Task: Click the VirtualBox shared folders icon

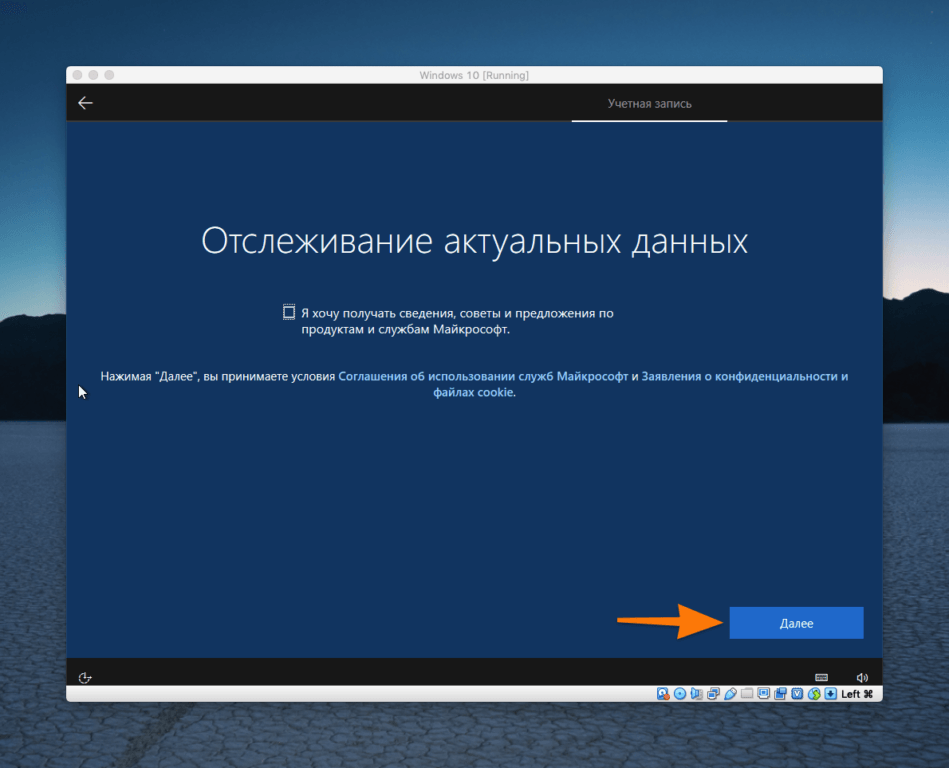Action: point(747,694)
